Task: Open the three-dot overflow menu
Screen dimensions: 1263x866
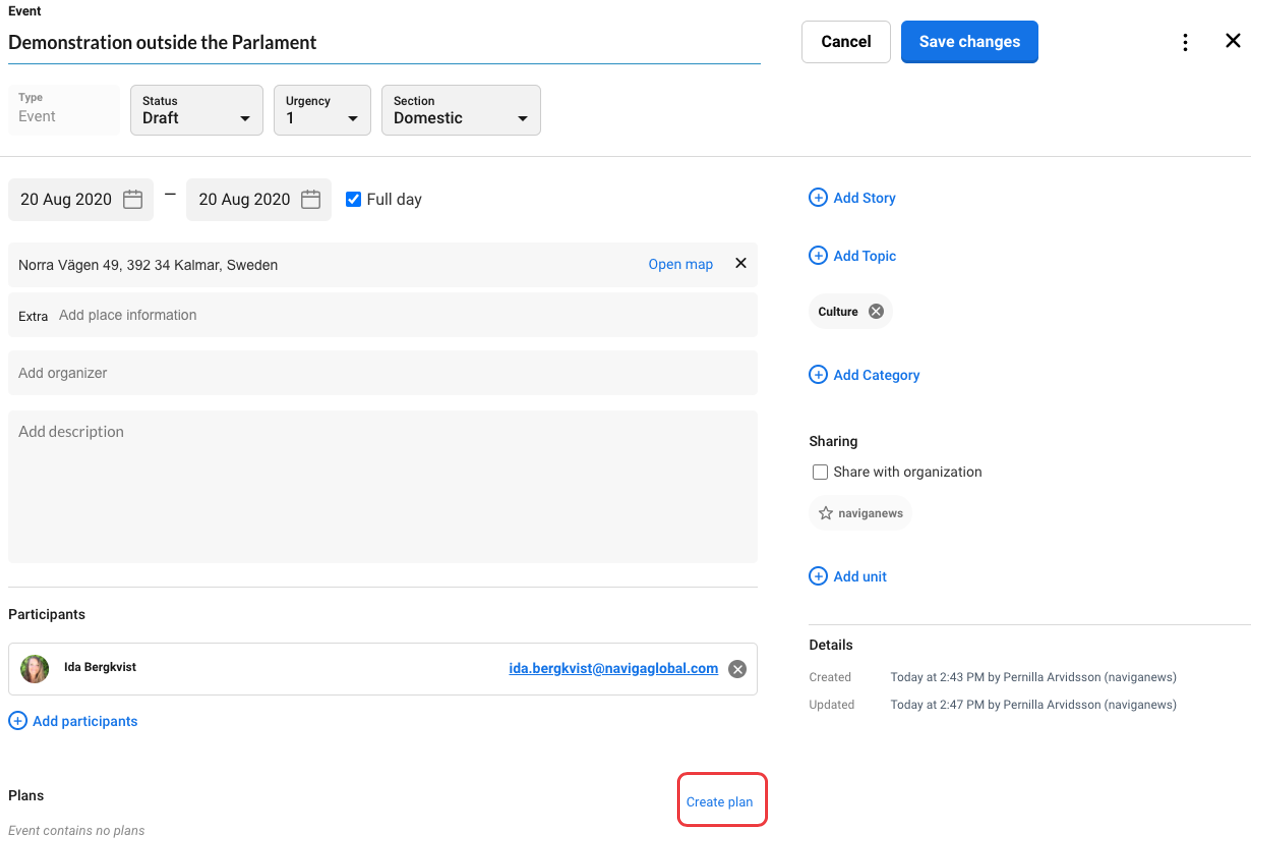Action: [1185, 41]
